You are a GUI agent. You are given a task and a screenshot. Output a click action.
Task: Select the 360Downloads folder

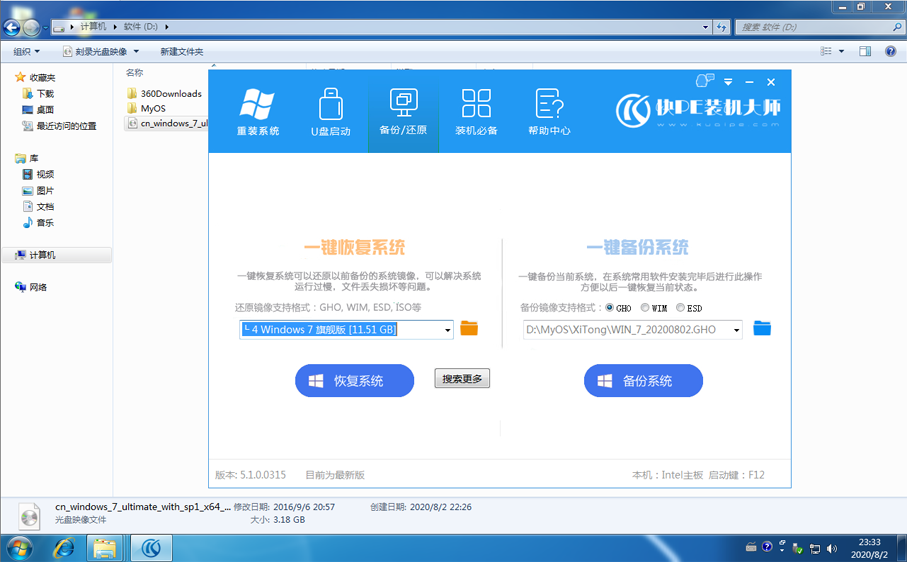click(171, 94)
